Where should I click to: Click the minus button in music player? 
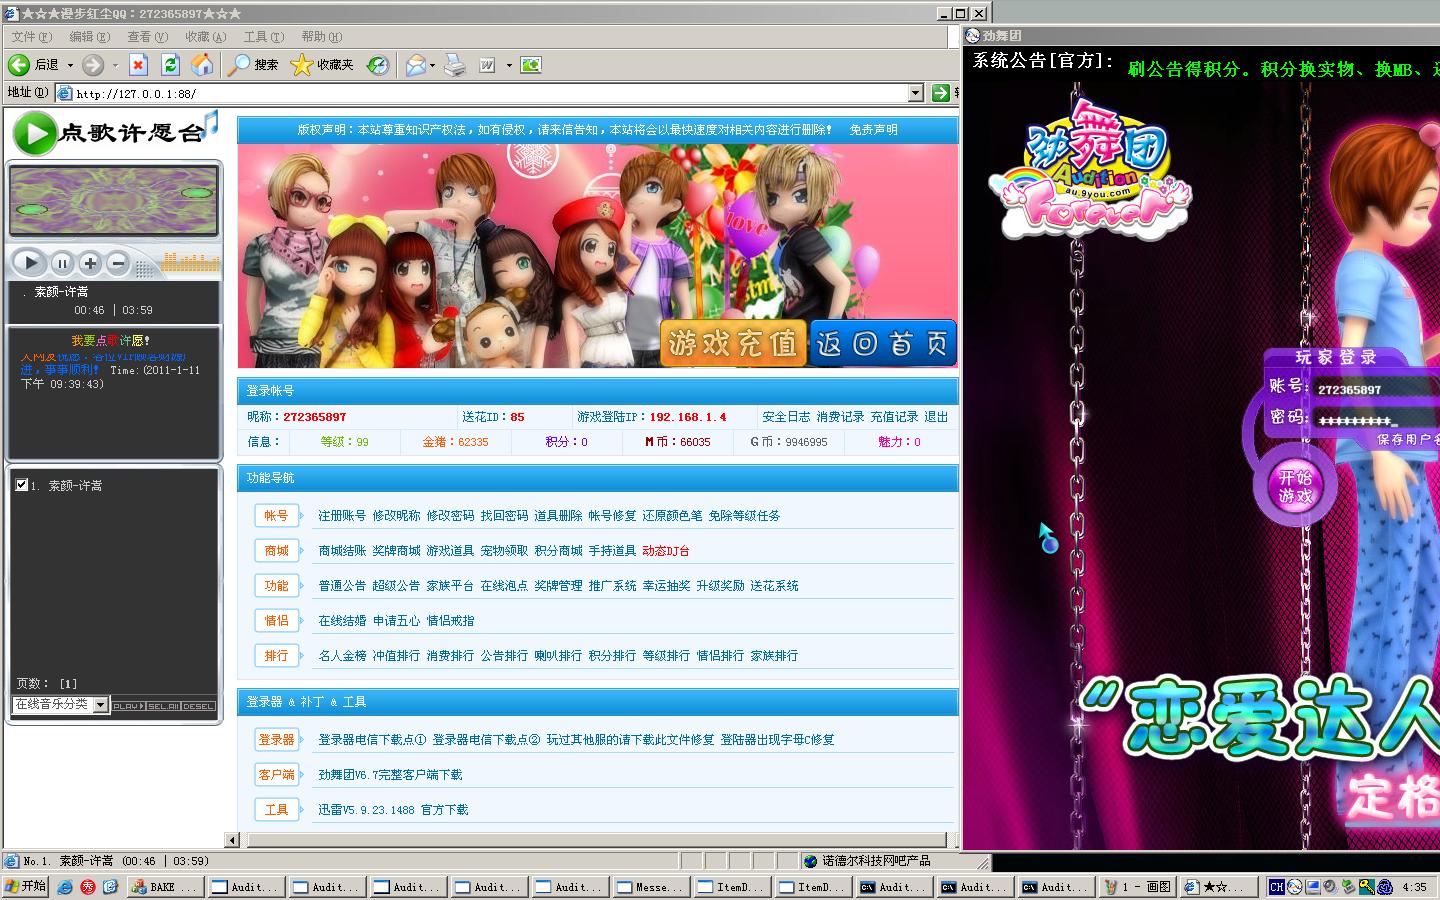(x=118, y=263)
